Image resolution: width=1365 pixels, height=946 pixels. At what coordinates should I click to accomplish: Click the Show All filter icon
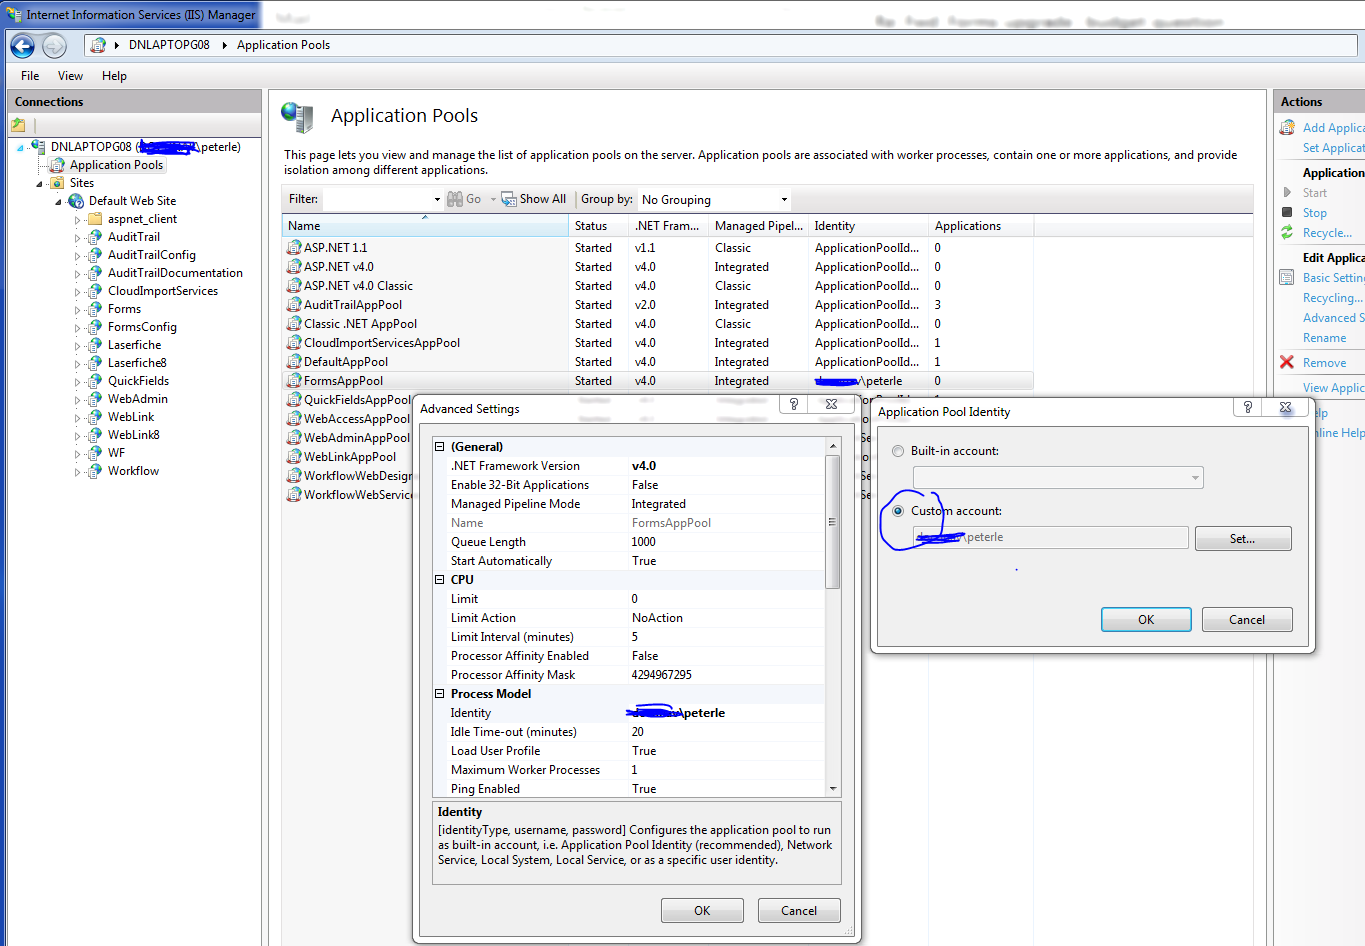(x=508, y=199)
